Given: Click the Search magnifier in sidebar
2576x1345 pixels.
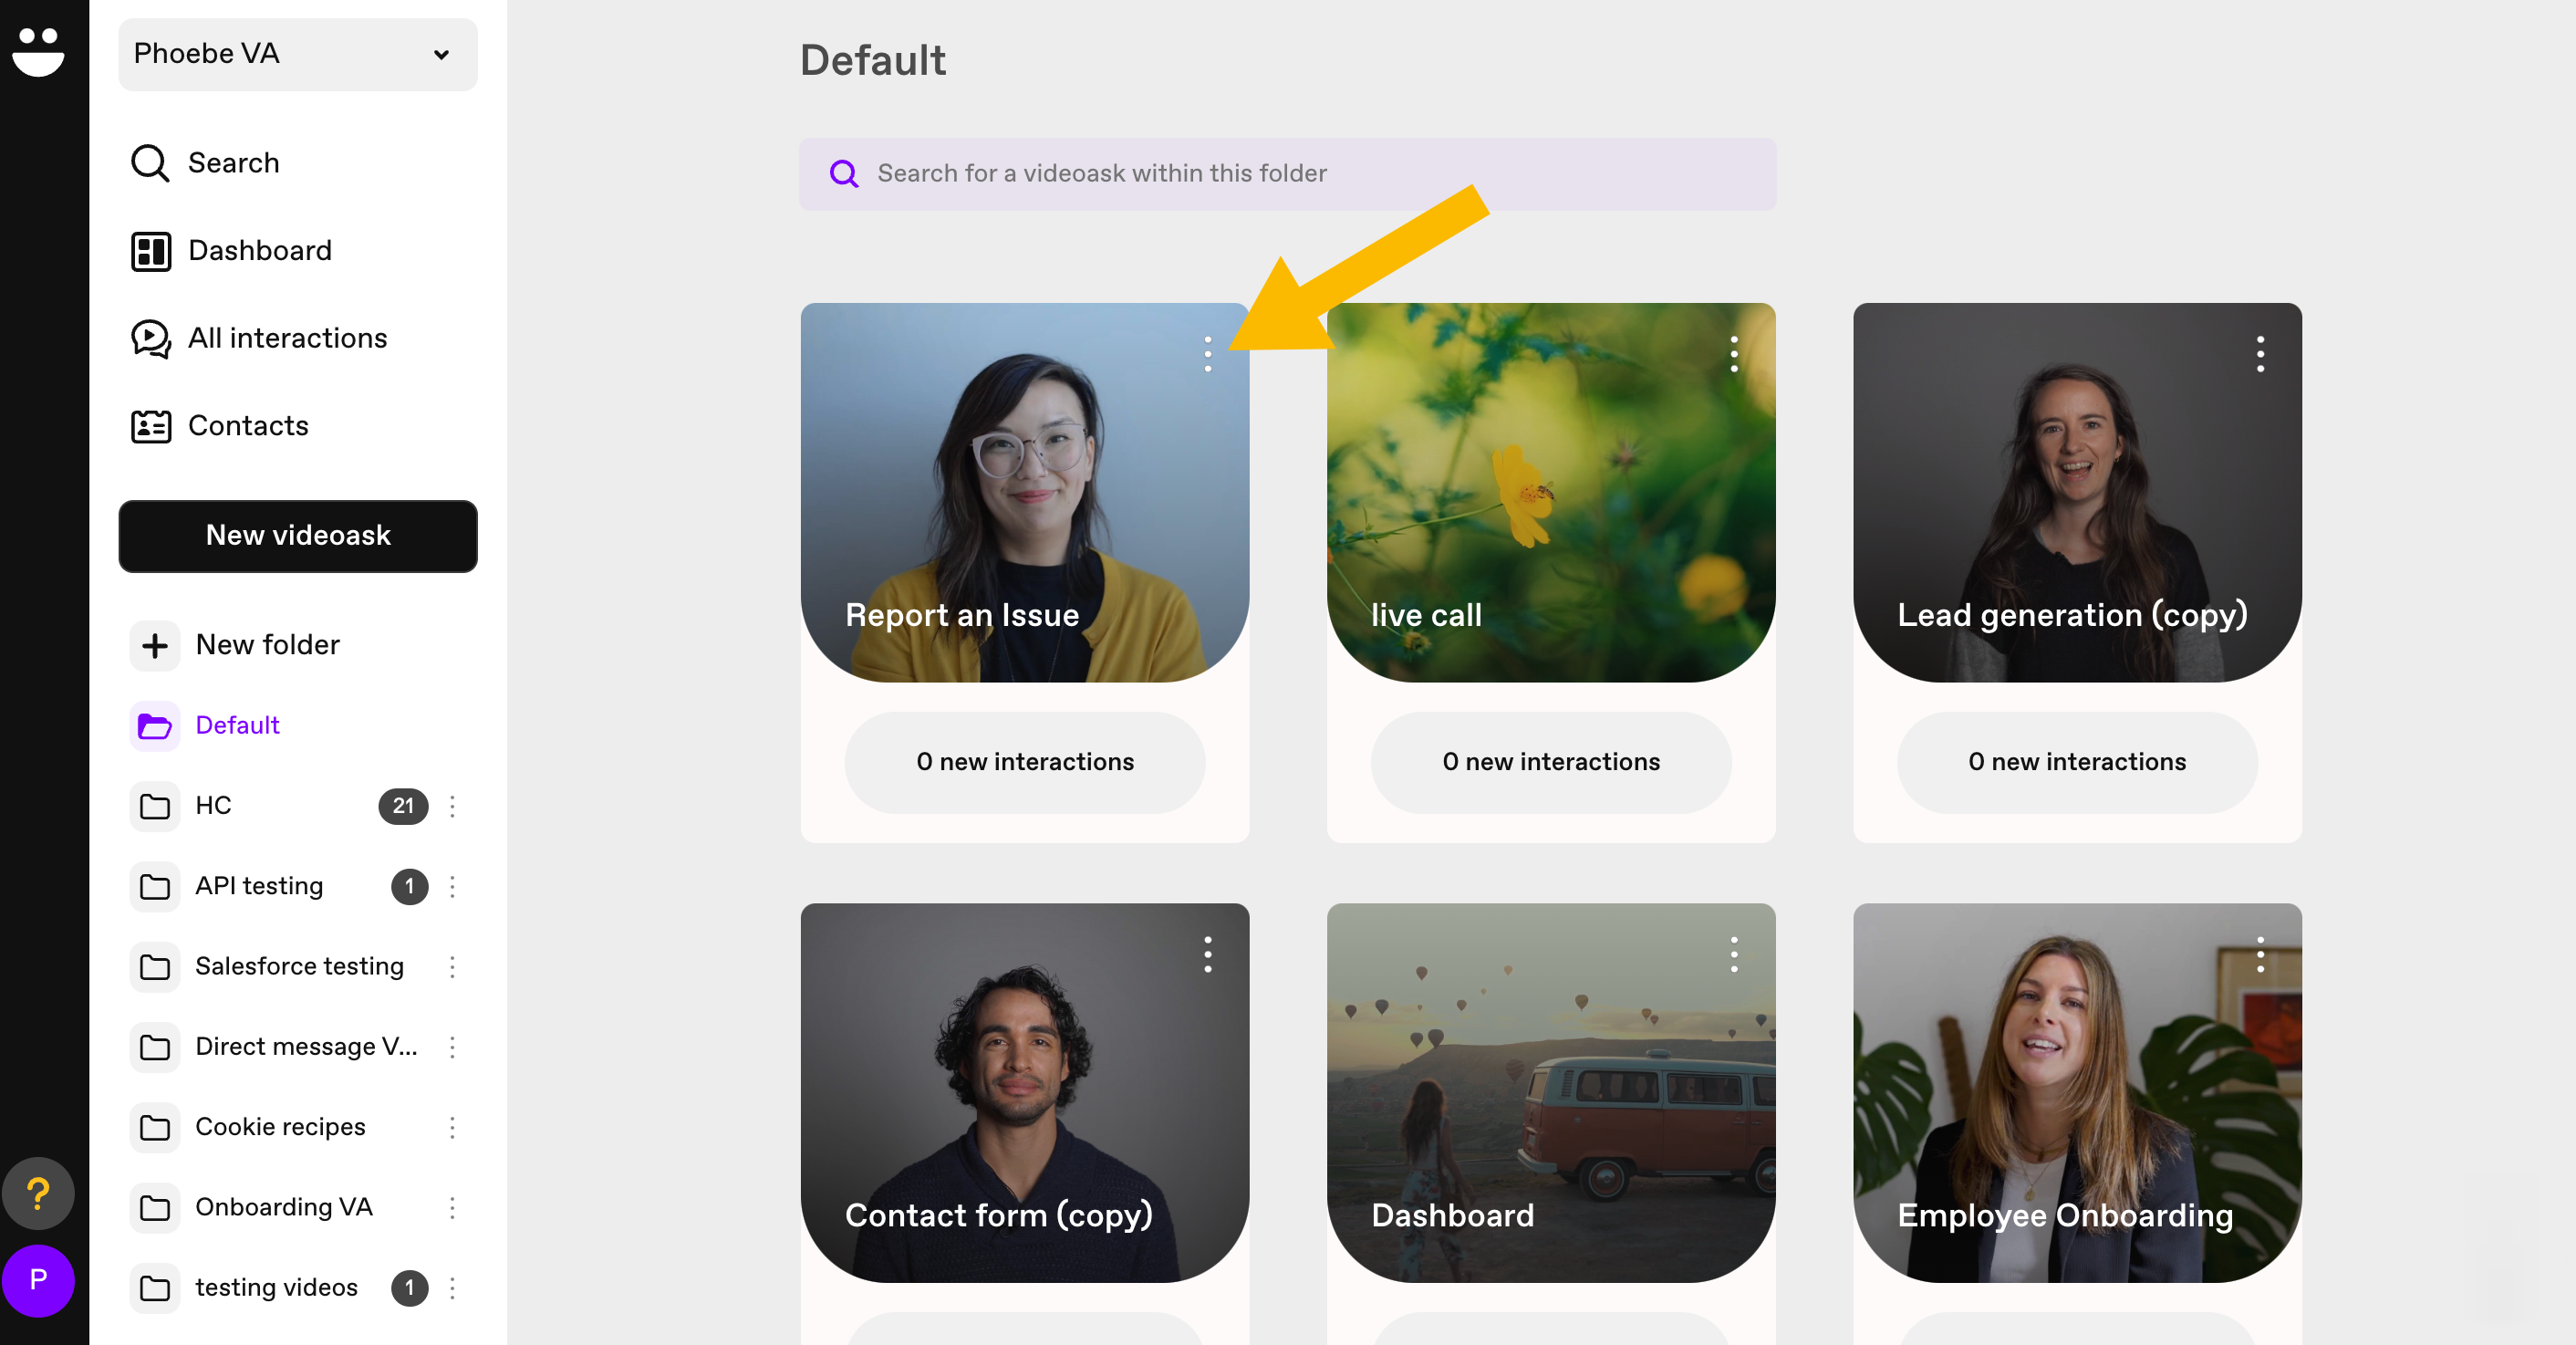Looking at the screenshot, I should coord(150,163).
